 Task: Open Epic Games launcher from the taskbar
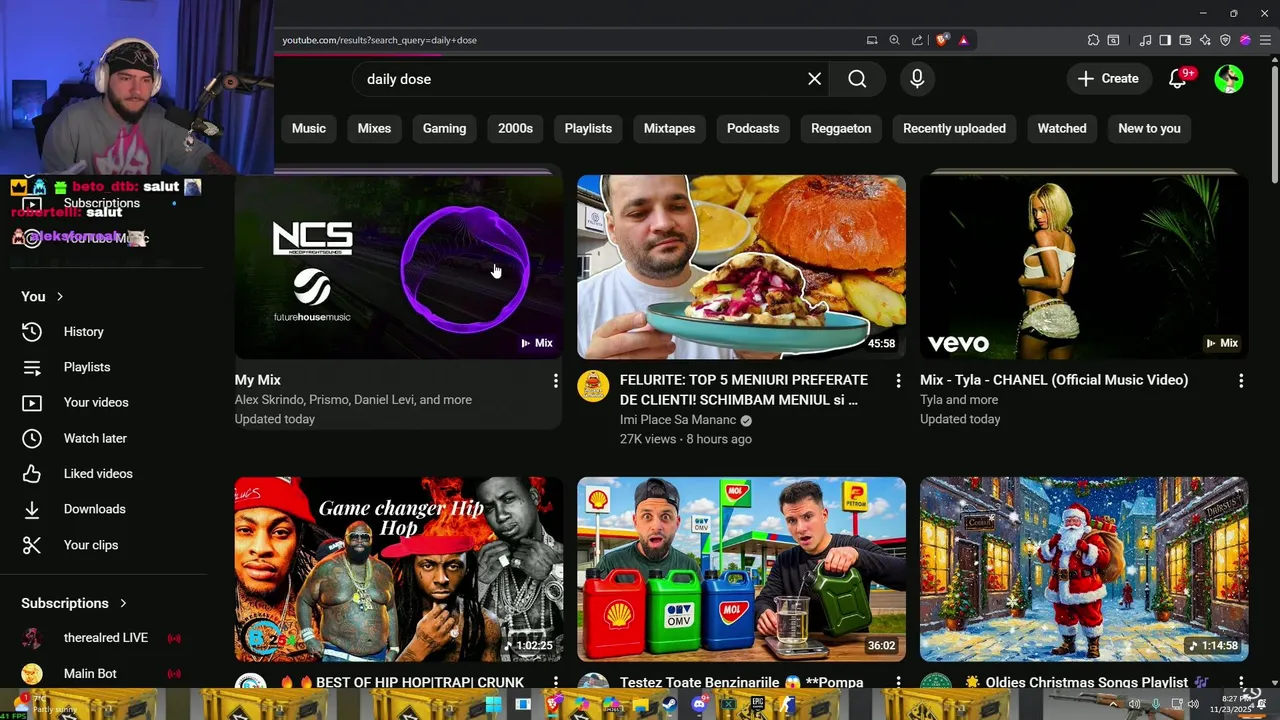757,705
